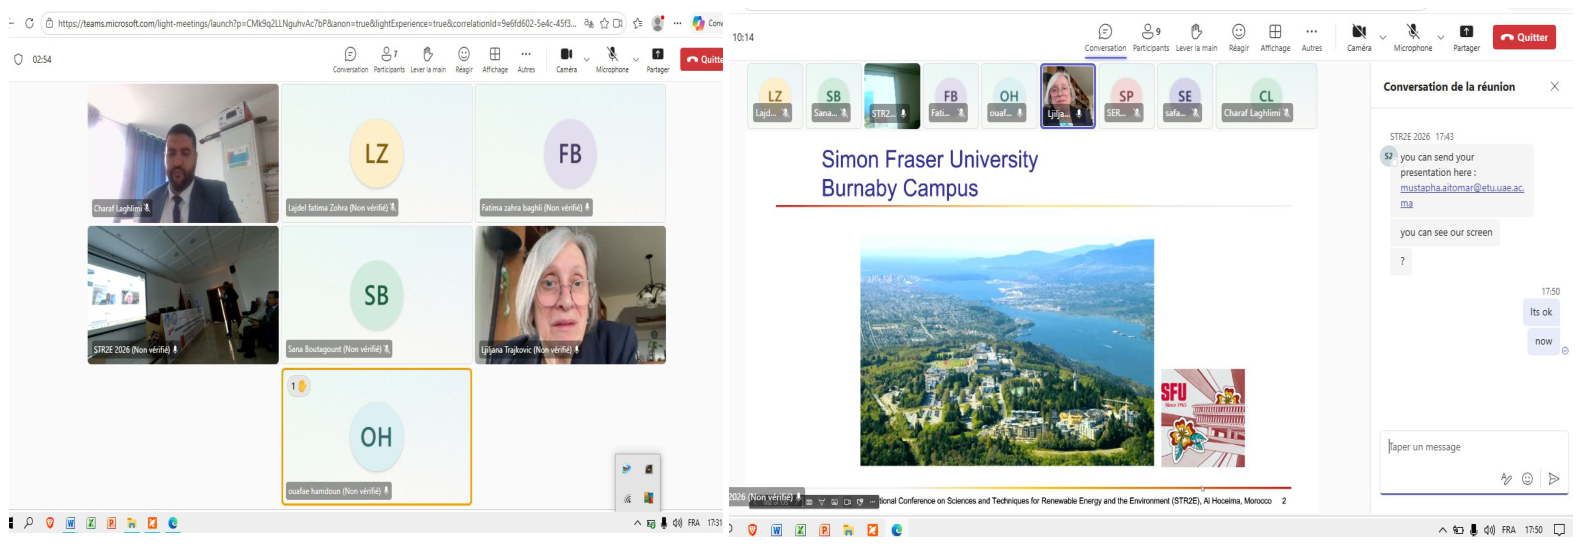This screenshot has height=545, width=1581.
Task: Turn on Caméra in the right Teams window
Action: pos(1359,38)
